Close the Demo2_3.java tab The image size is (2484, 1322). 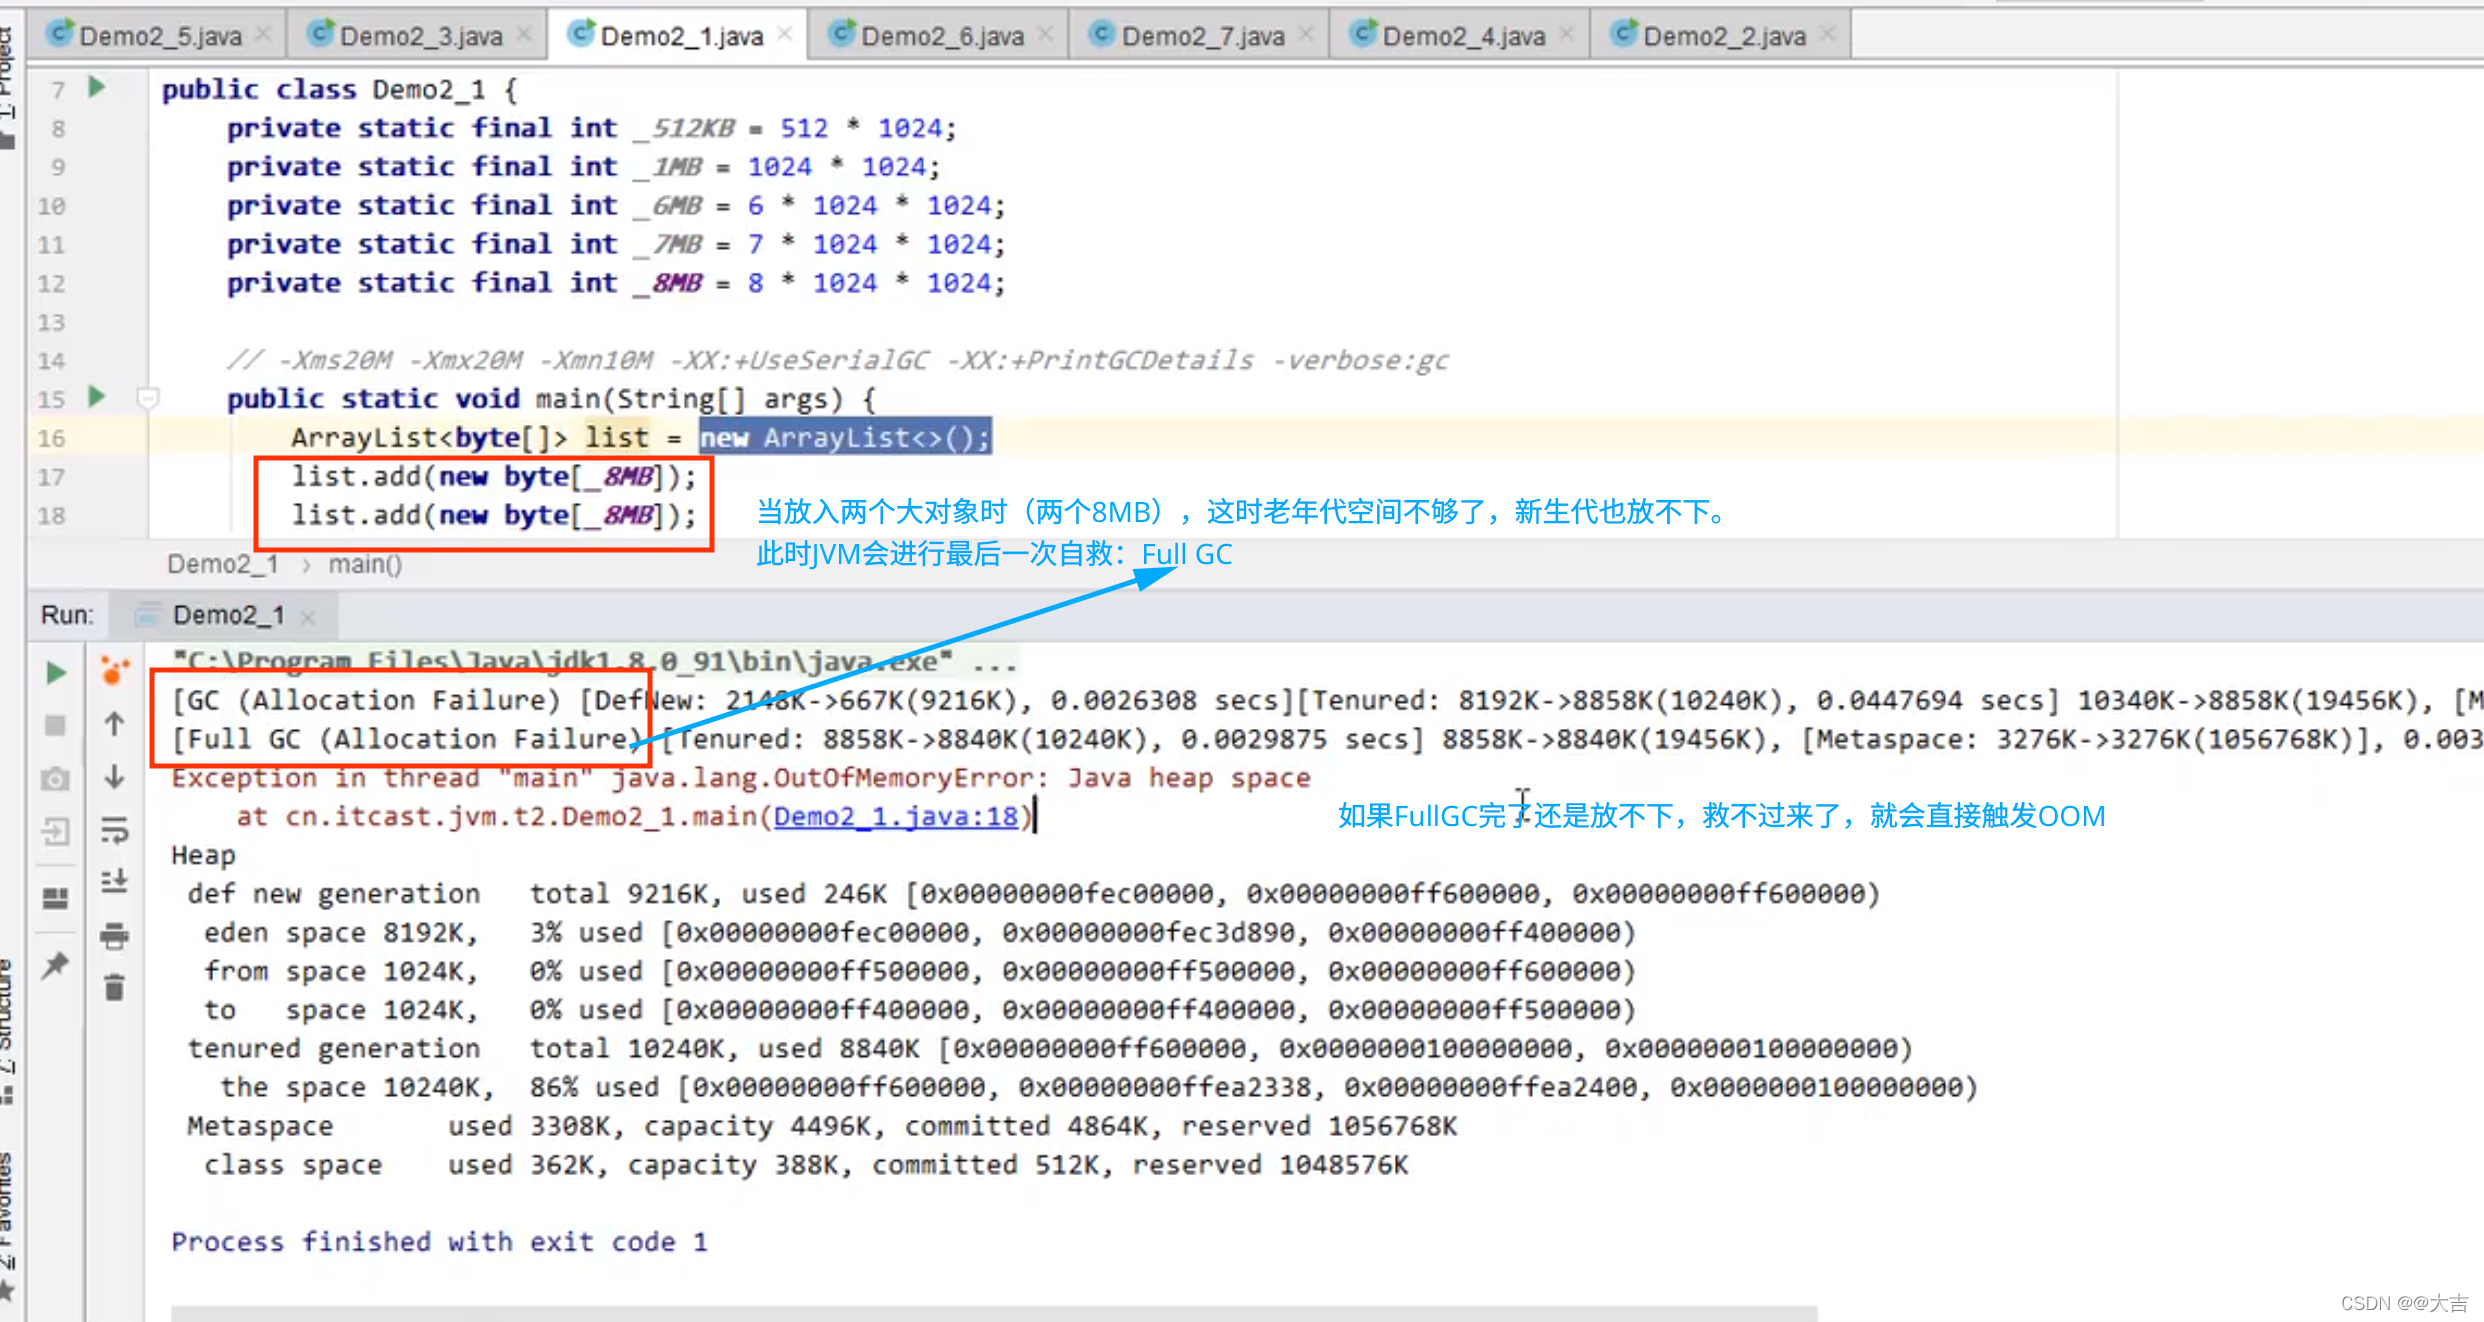(x=524, y=35)
